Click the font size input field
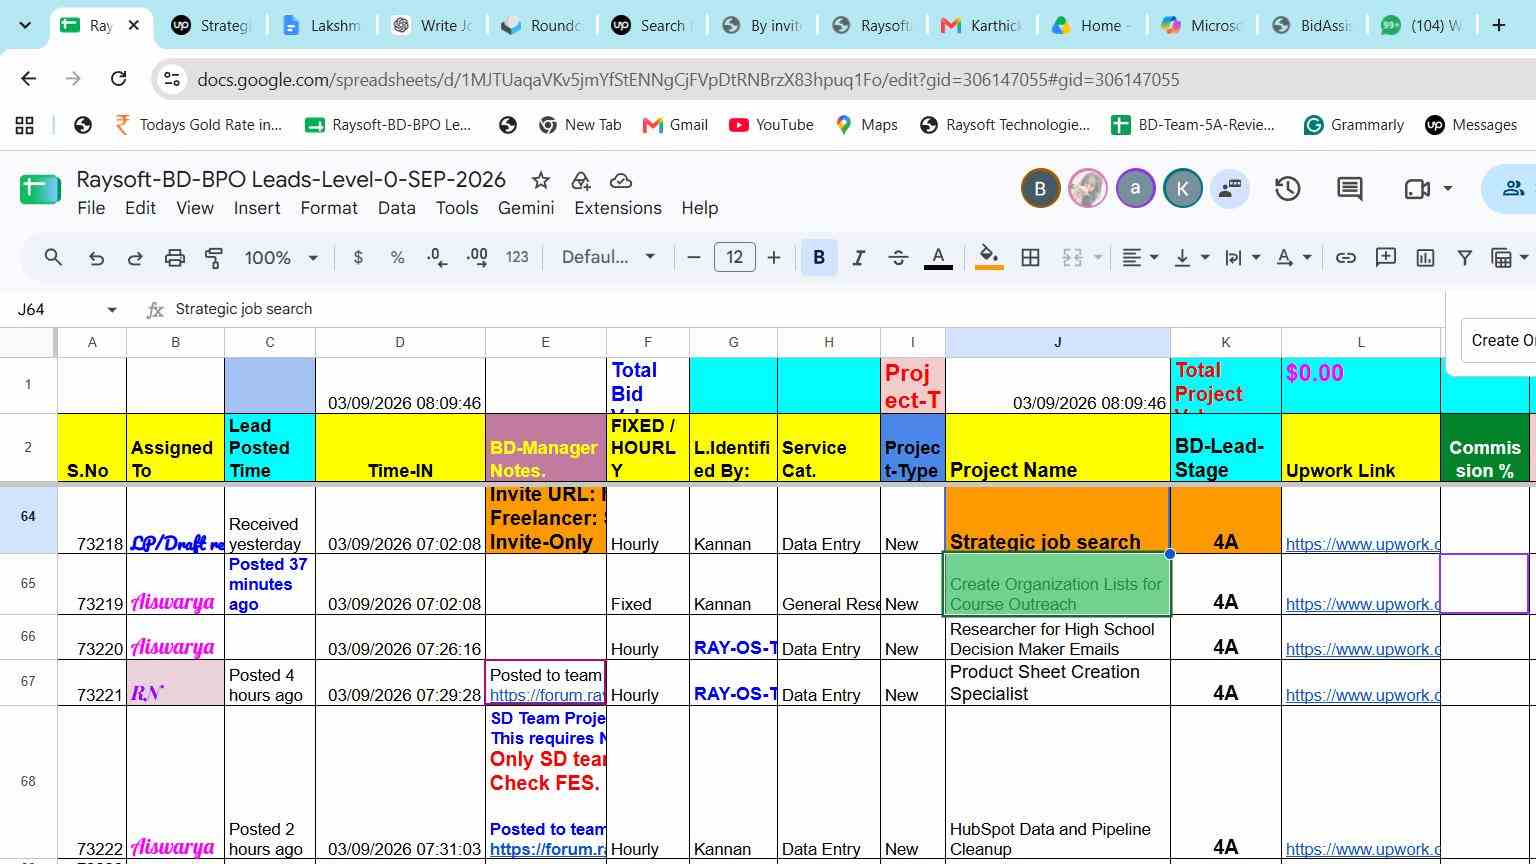Image resolution: width=1536 pixels, height=864 pixels. coord(734,258)
